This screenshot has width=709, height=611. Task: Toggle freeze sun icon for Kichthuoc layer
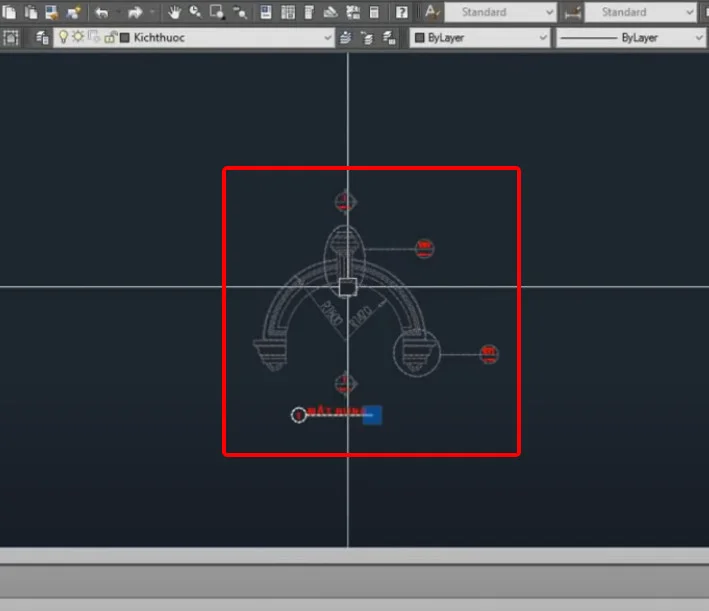(x=78, y=36)
